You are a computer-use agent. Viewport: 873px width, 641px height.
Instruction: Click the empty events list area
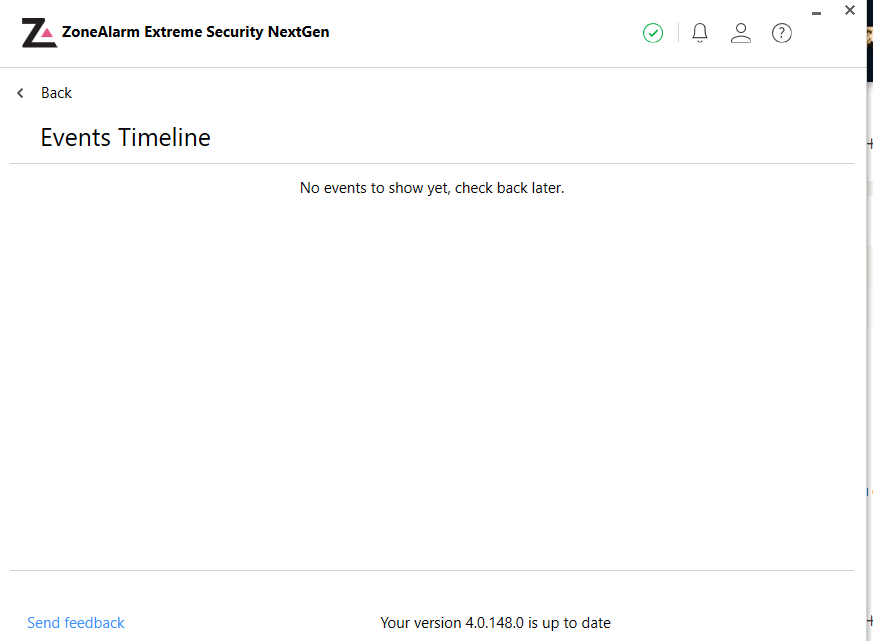(432, 380)
